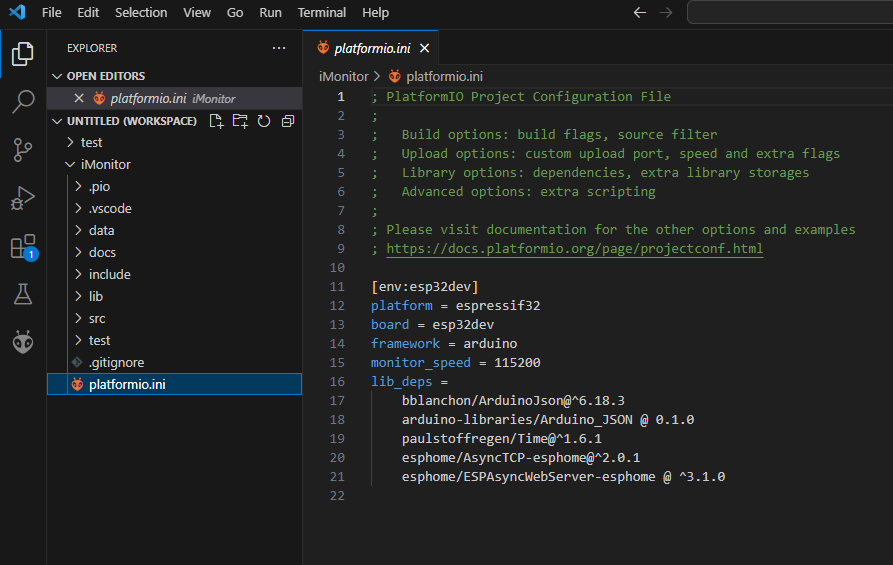
Task: Click New Folder icon in workspace header
Action: (x=240, y=121)
